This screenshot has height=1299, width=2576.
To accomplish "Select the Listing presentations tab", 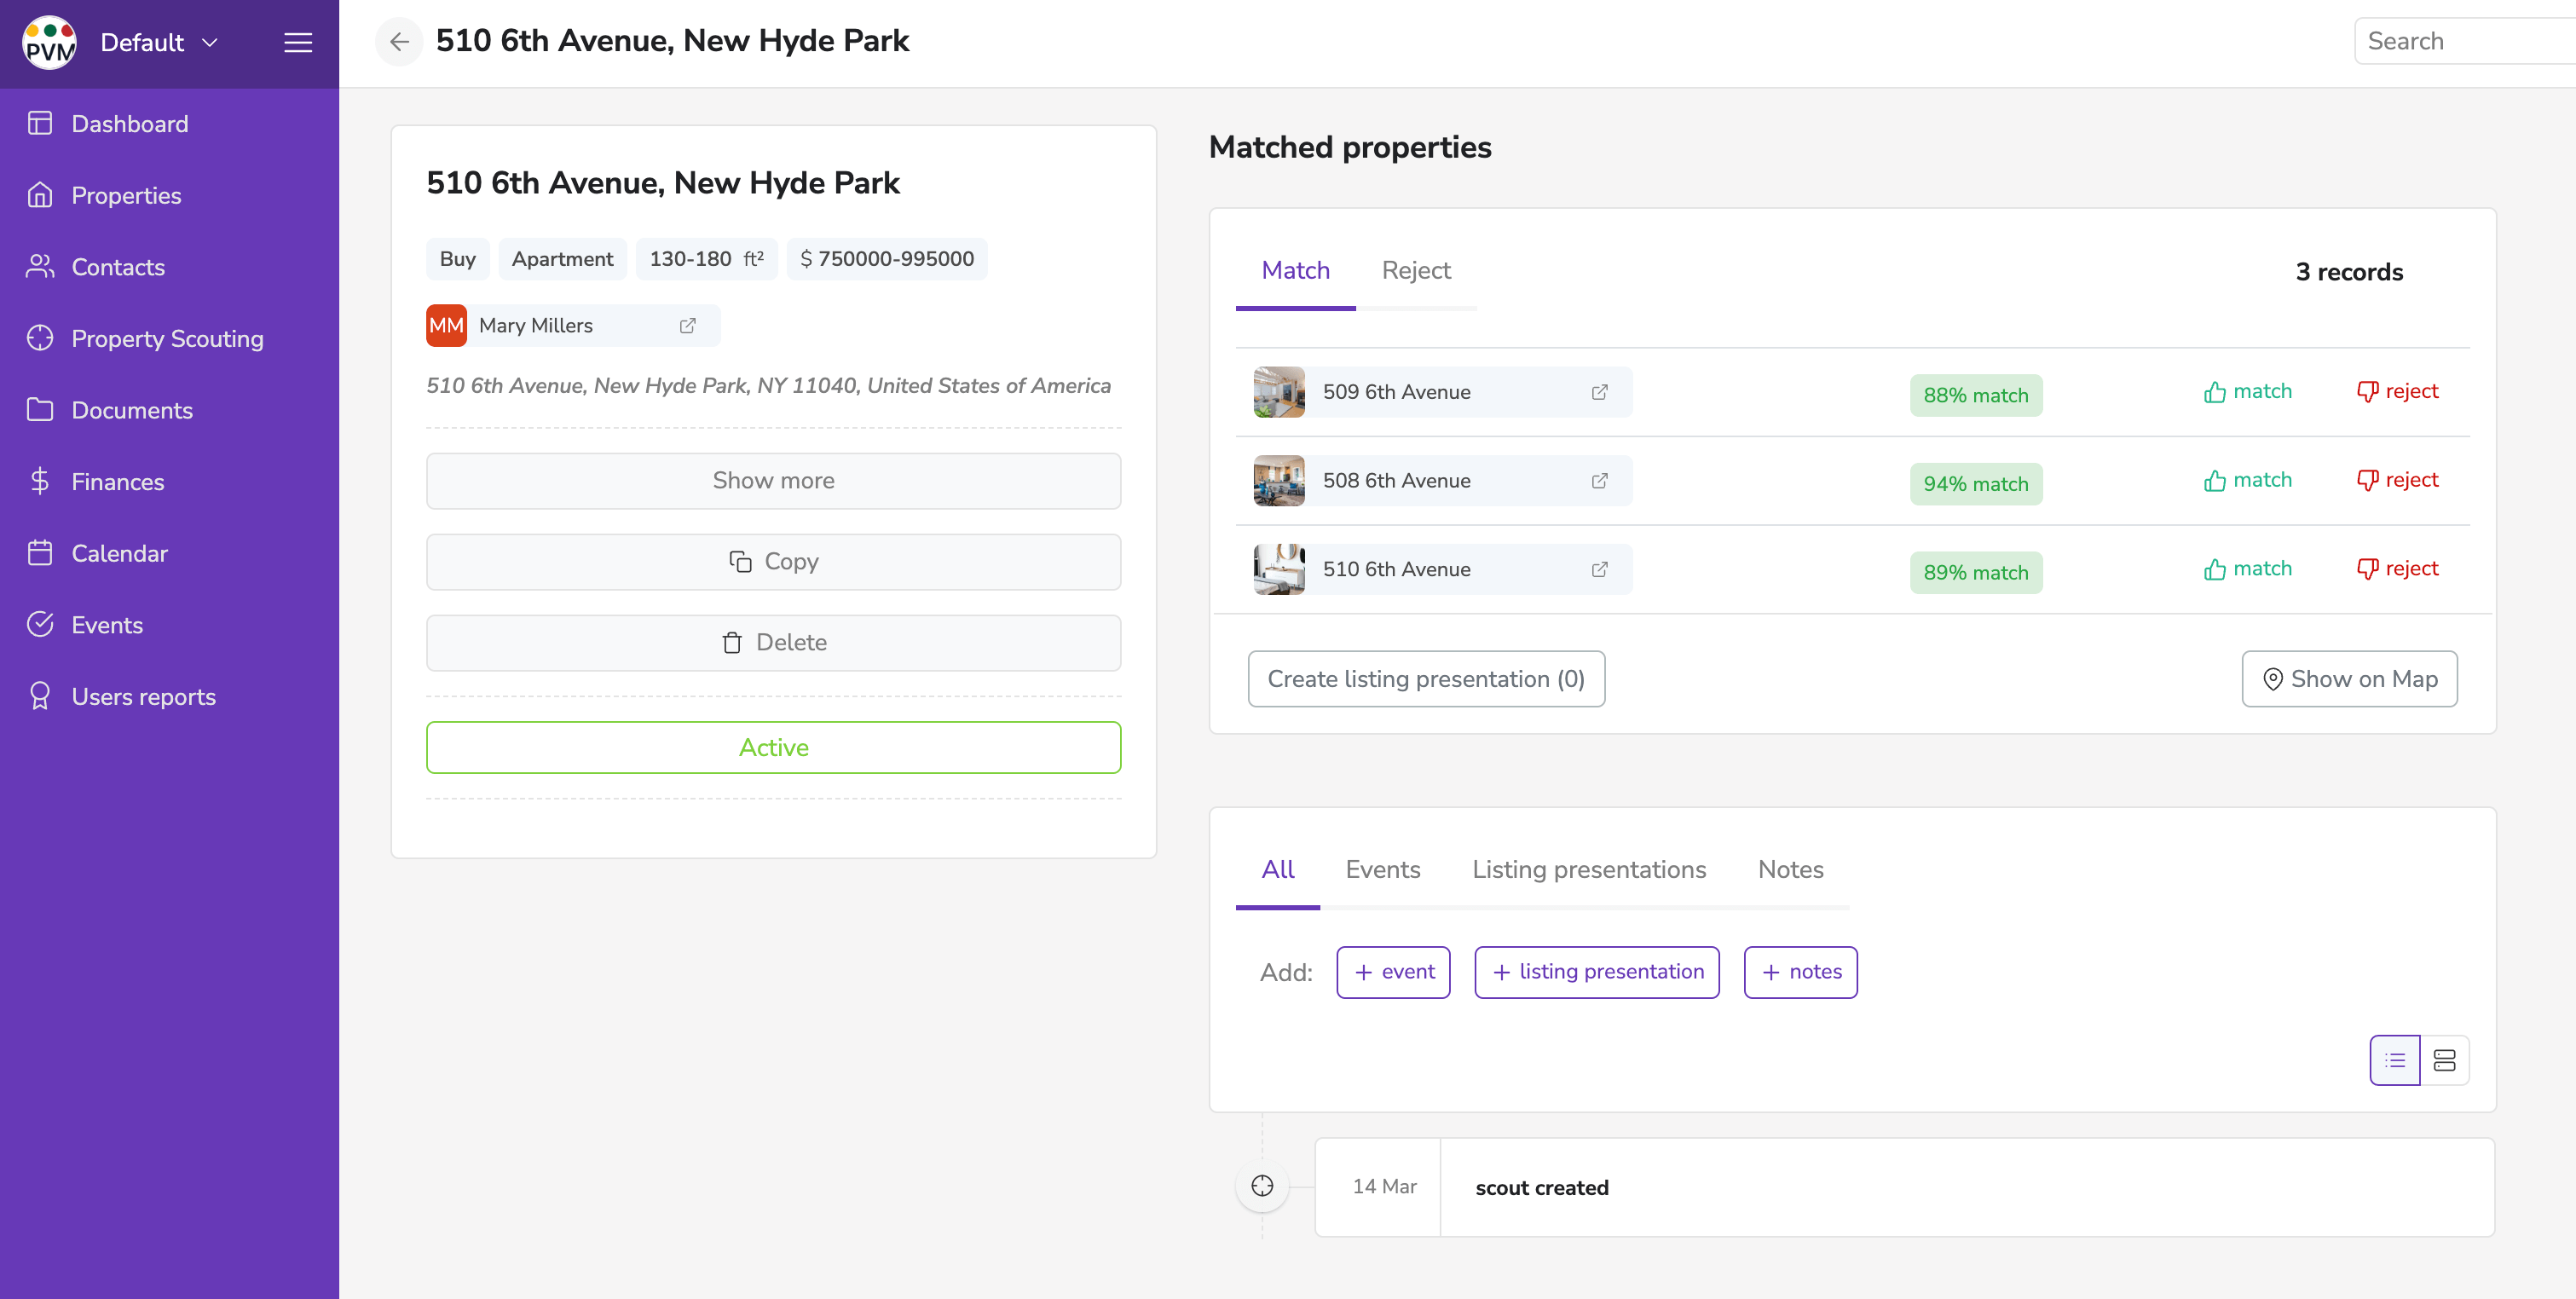I will click(1588, 869).
